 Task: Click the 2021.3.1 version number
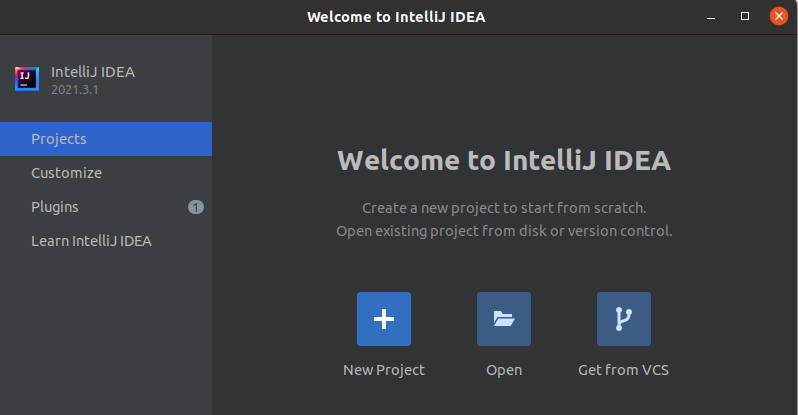click(x=75, y=89)
